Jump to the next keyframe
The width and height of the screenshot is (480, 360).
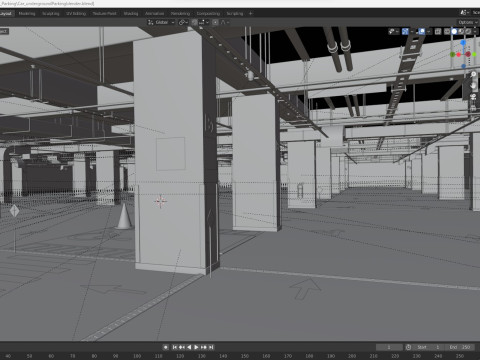(x=204, y=347)
